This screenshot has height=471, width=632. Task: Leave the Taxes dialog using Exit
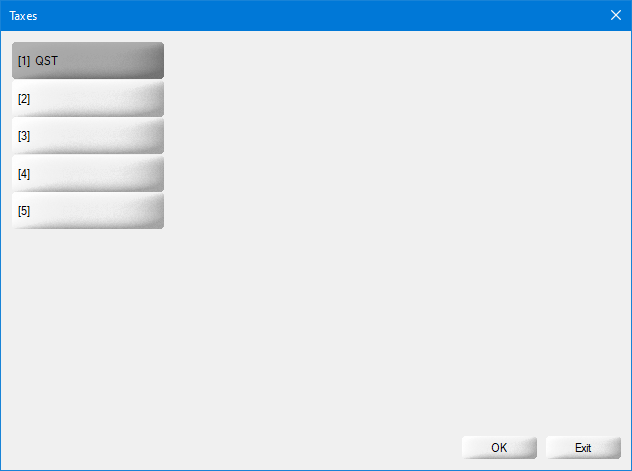(x=583, y=448)
